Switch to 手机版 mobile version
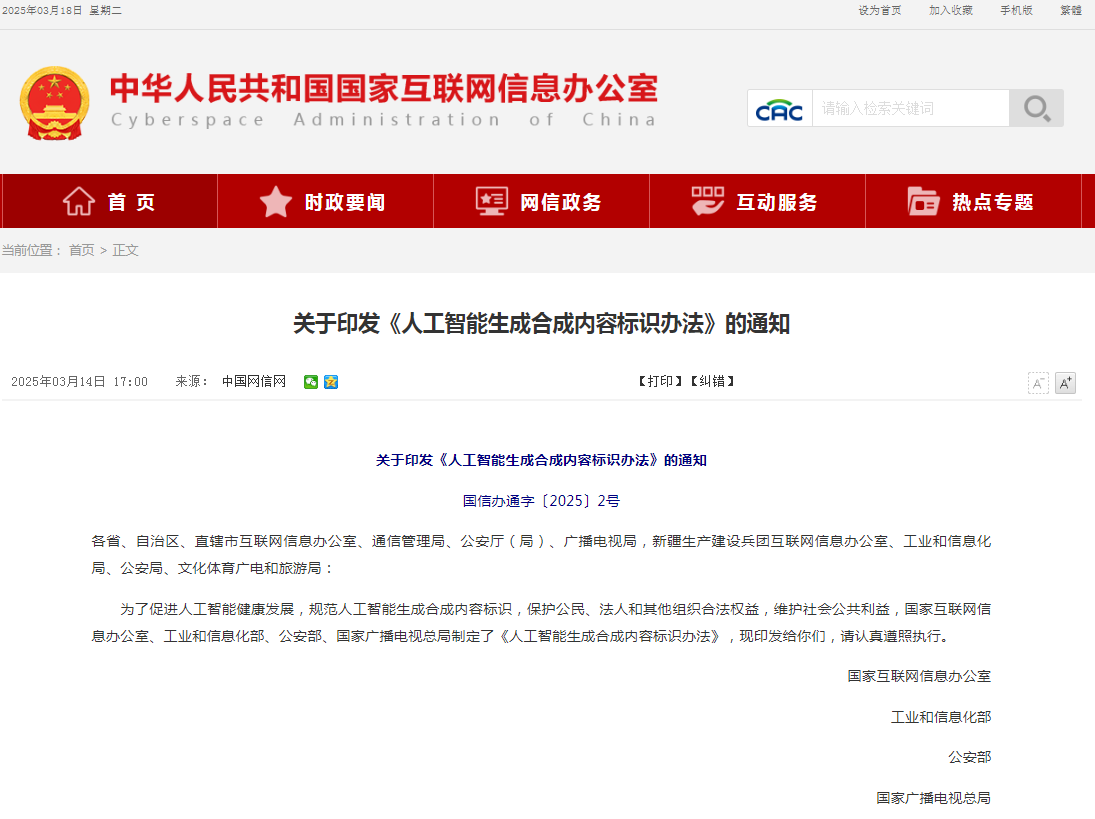This screenshot has height=819, width=1095. click(1016, 10)
